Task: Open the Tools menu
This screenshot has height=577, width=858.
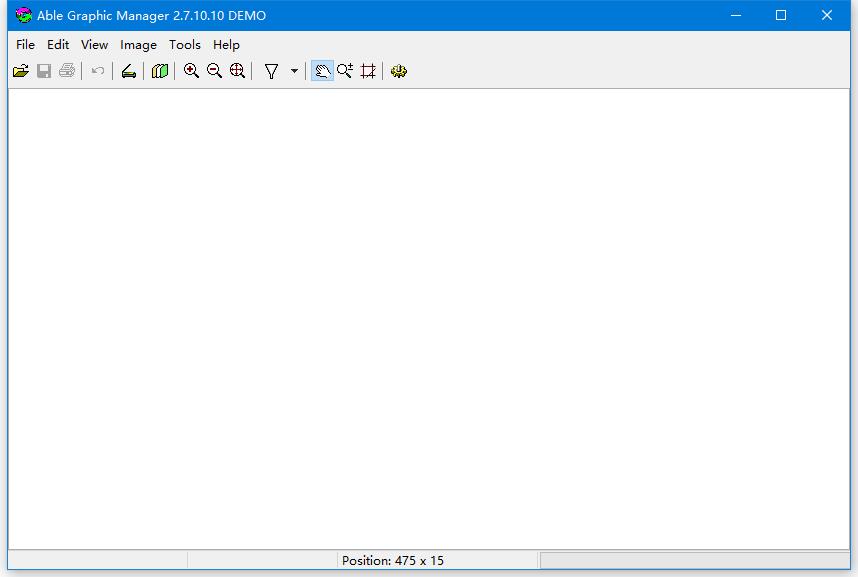Action: click(184, 45)
